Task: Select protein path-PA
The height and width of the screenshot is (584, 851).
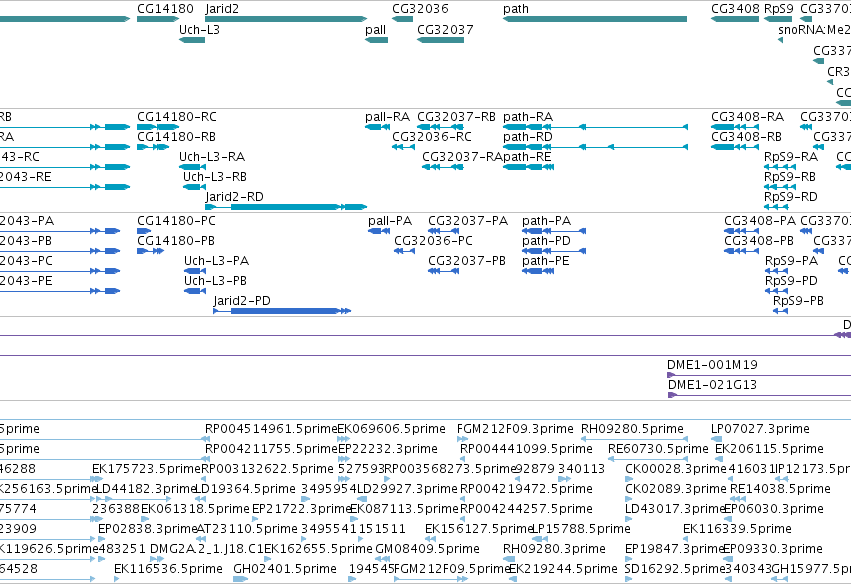Action: click(554, 231)
